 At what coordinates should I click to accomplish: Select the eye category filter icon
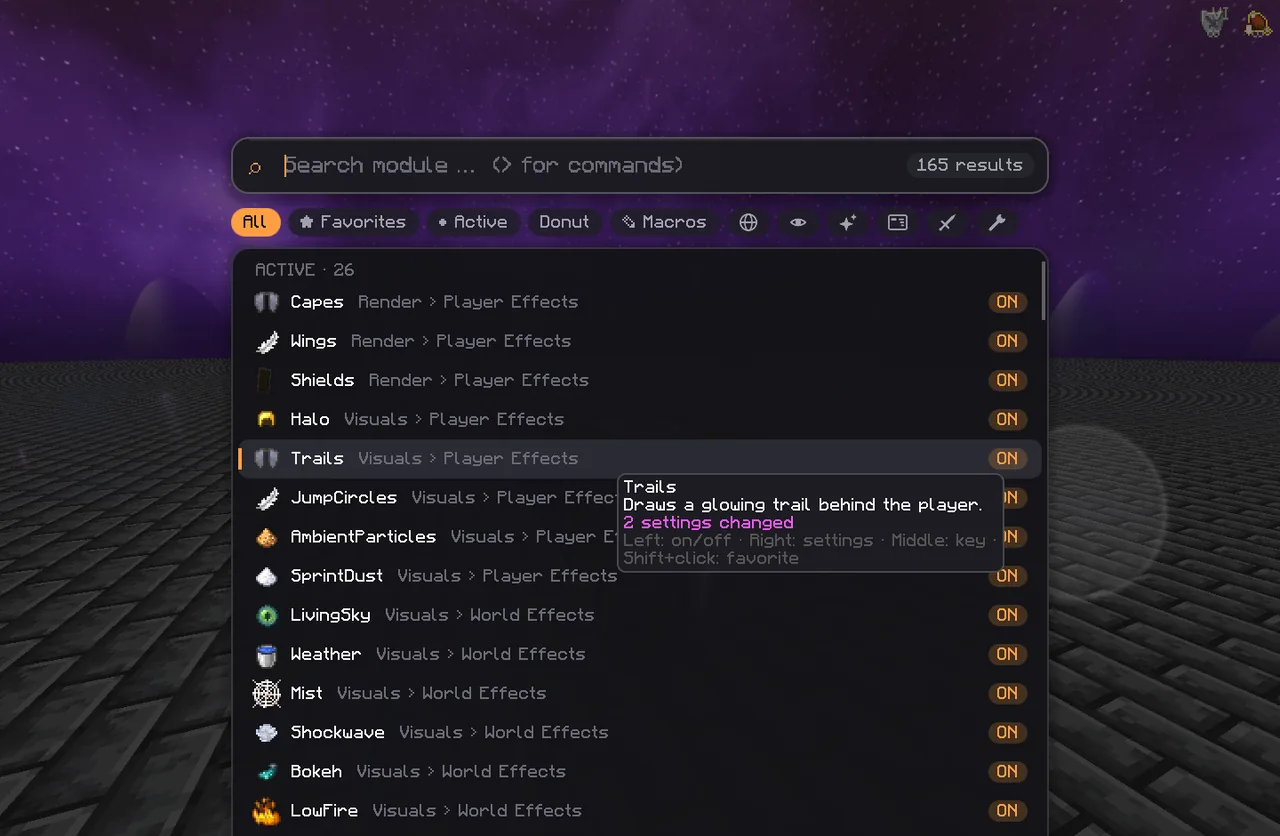[x=798, y=223]
